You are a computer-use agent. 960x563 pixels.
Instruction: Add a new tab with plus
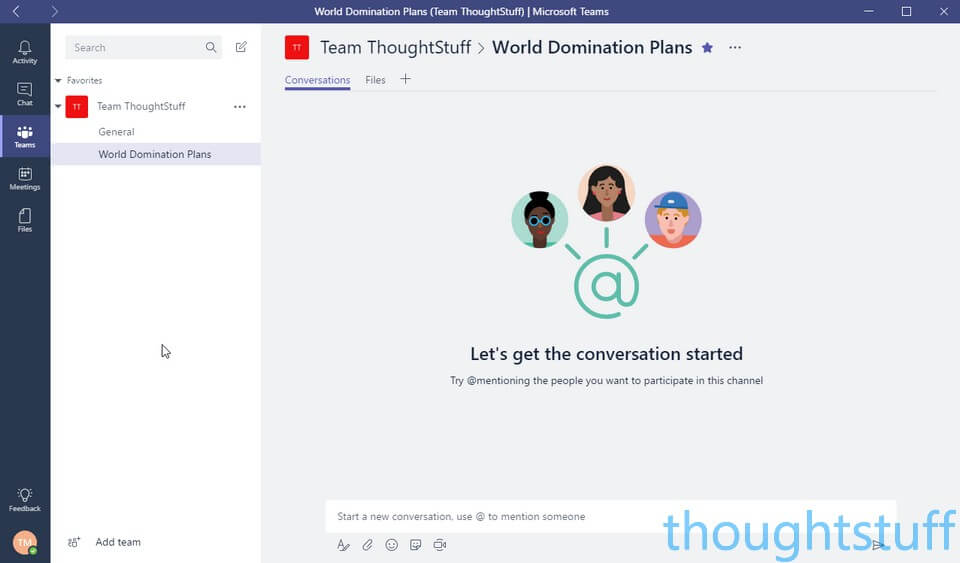[405, 79]
